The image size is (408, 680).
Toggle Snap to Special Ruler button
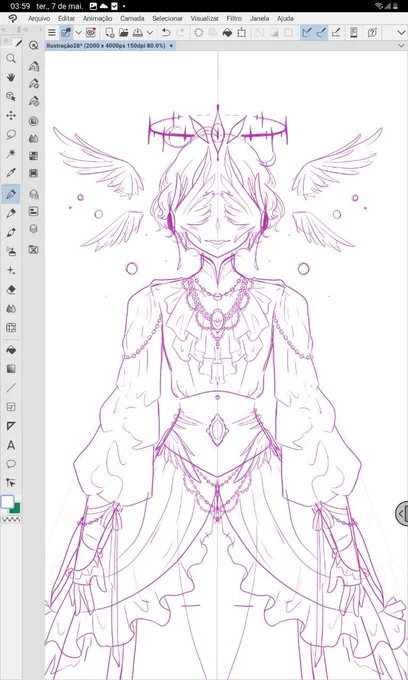tap(321, 33)
